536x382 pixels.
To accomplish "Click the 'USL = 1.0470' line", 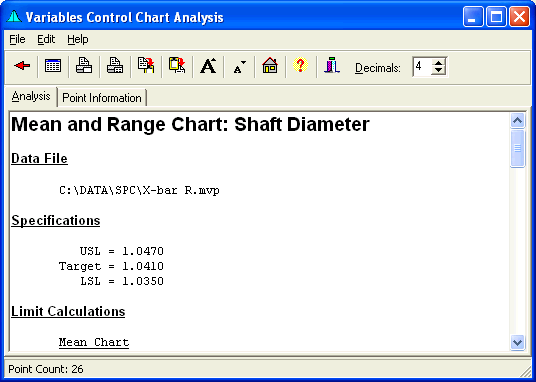I will pyautogui.click(x=122, y=251).
